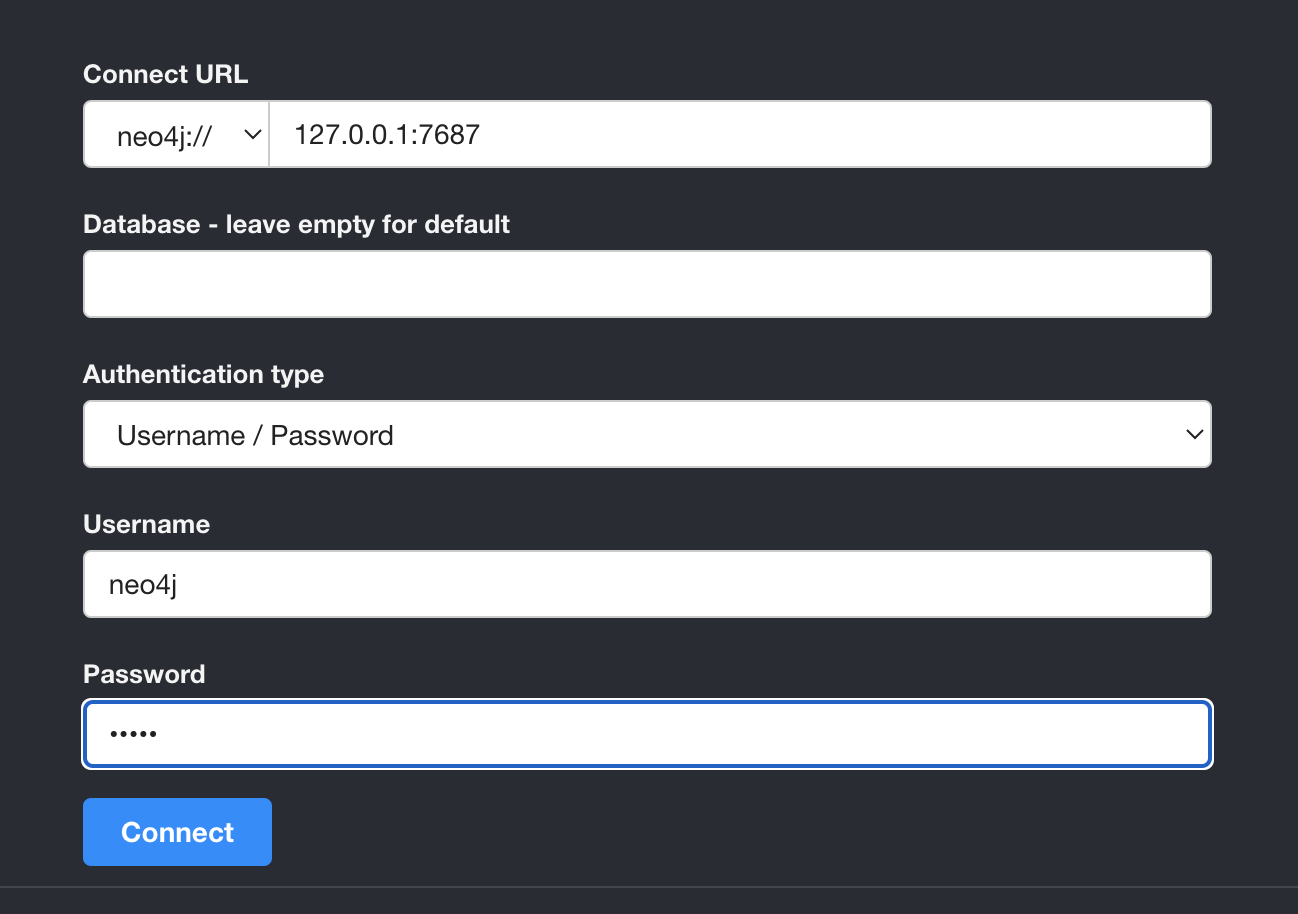Open the Authentication type dropdown
The image size is (1298, 914).
647,434
